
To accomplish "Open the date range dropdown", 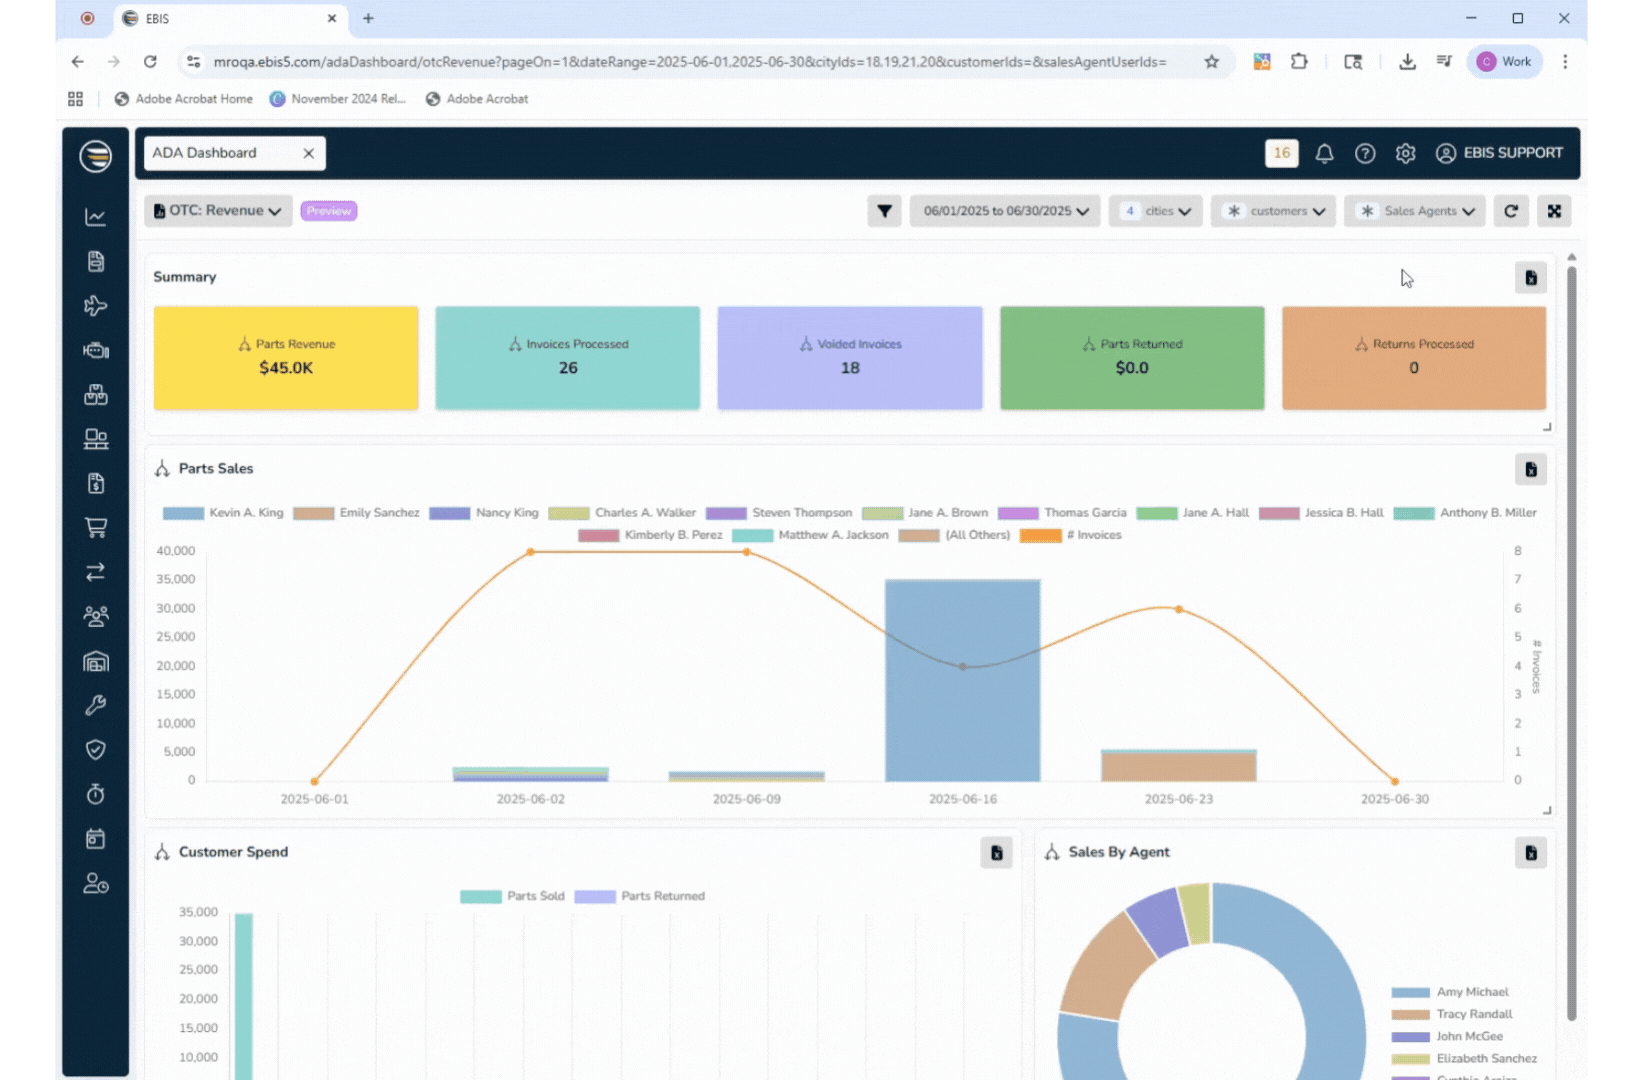I will (1005, 211).
